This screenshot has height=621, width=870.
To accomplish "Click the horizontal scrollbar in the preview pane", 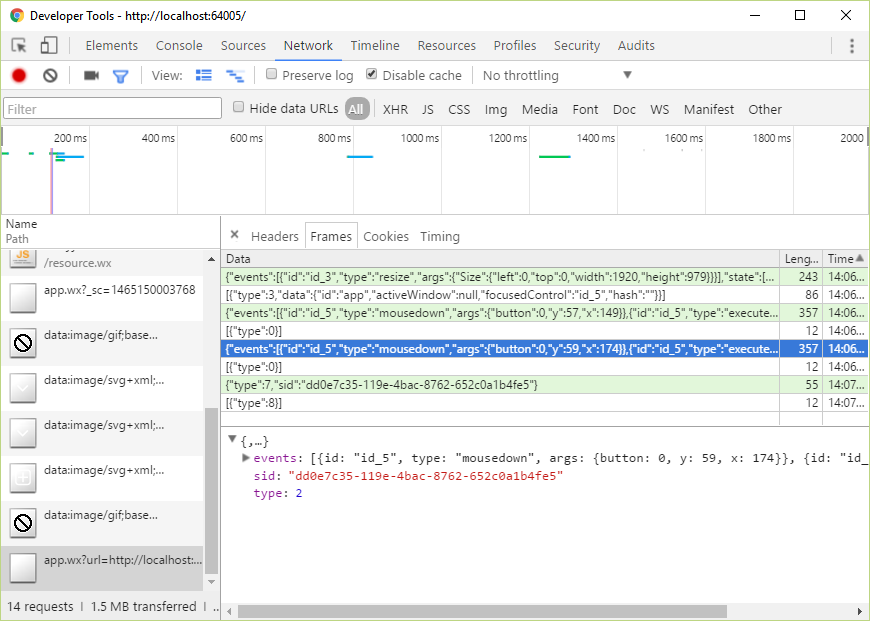I will click(482, 611).
